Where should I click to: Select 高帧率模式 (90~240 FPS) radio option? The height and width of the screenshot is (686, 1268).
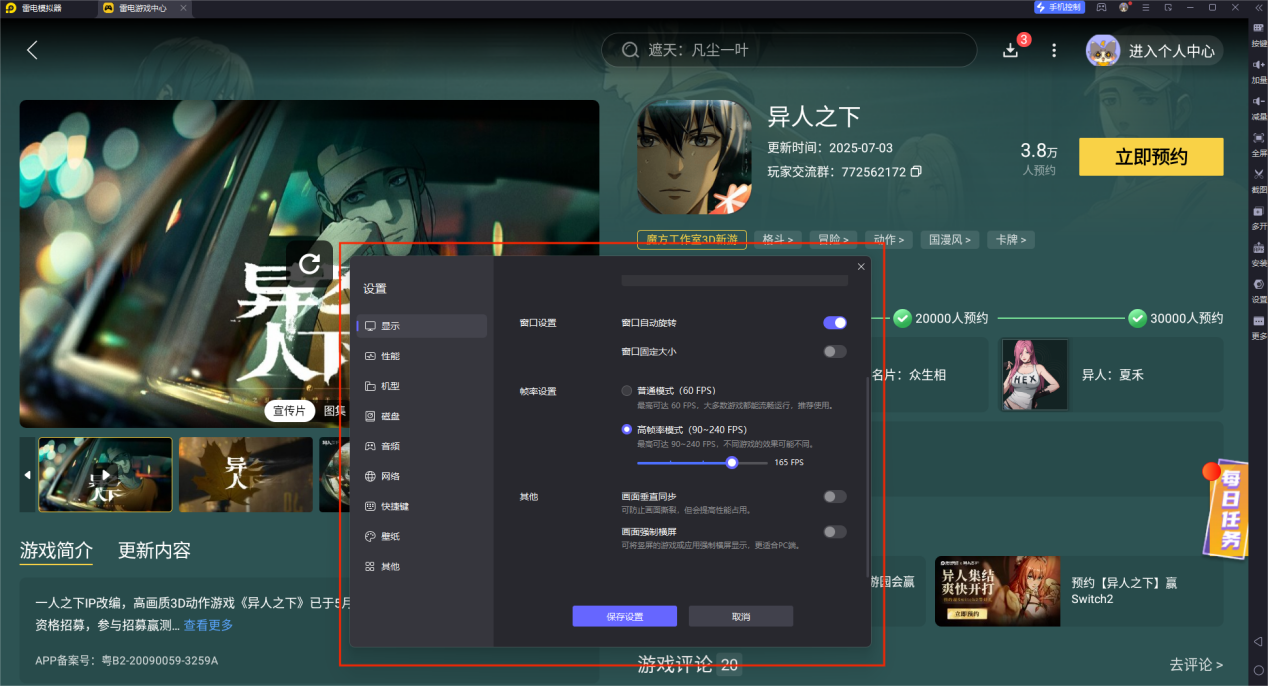(x=627, y=429)
